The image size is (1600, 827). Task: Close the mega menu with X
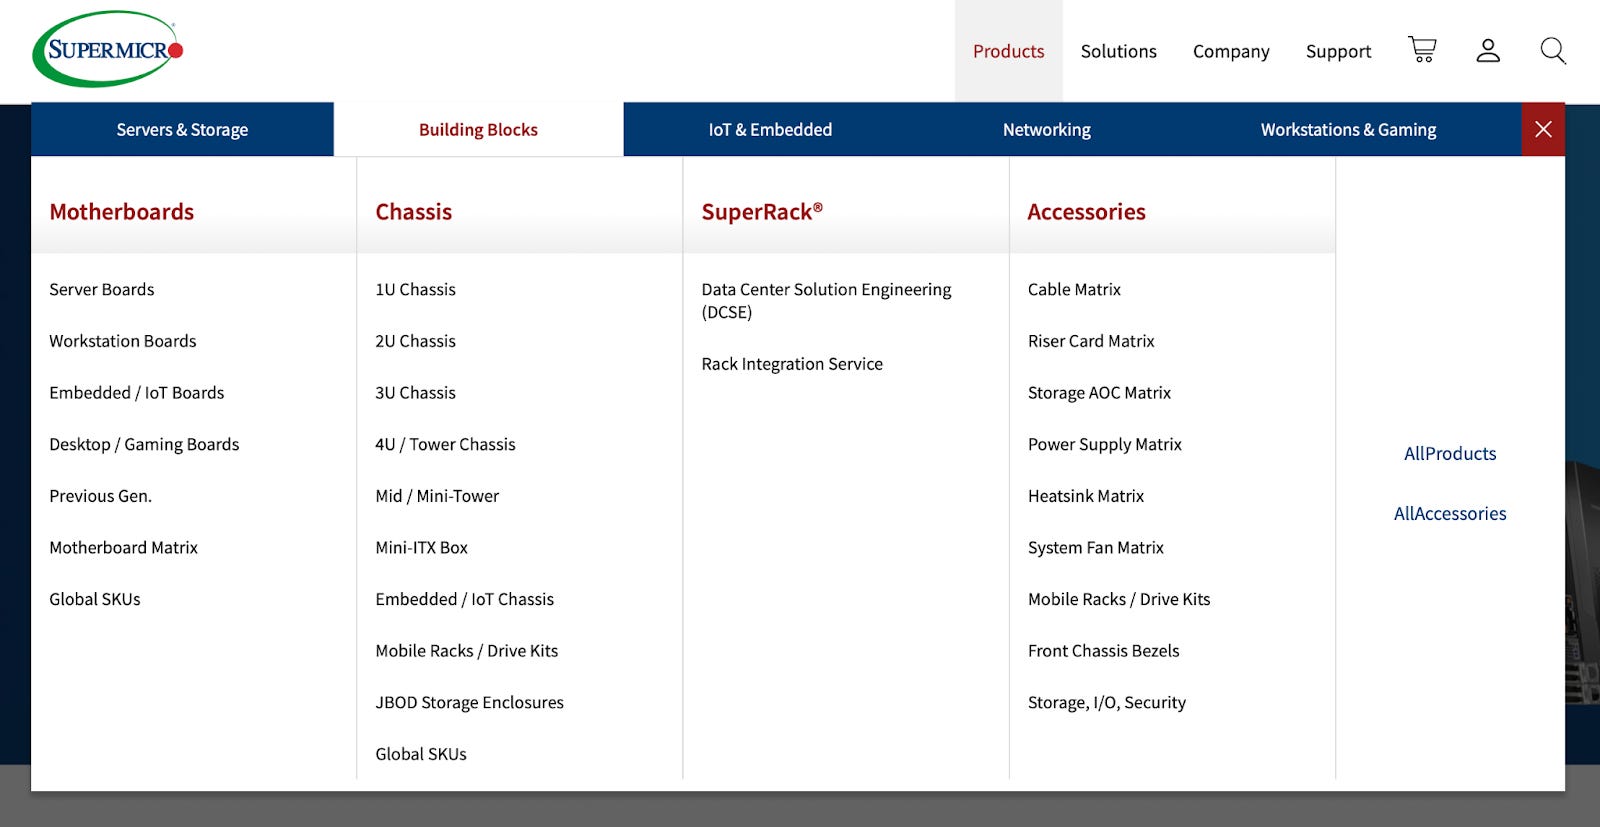click(1543, 129)
